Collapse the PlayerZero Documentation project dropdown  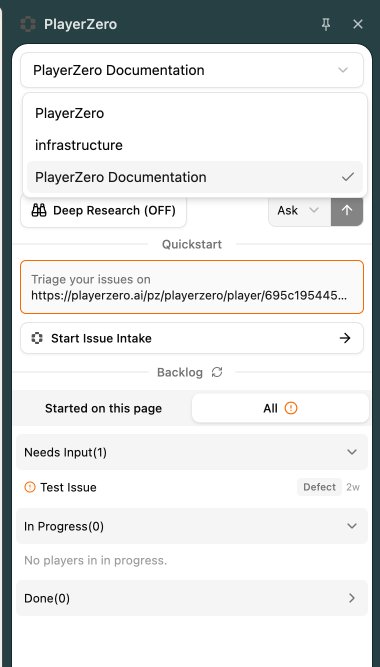tap(192, 70)
